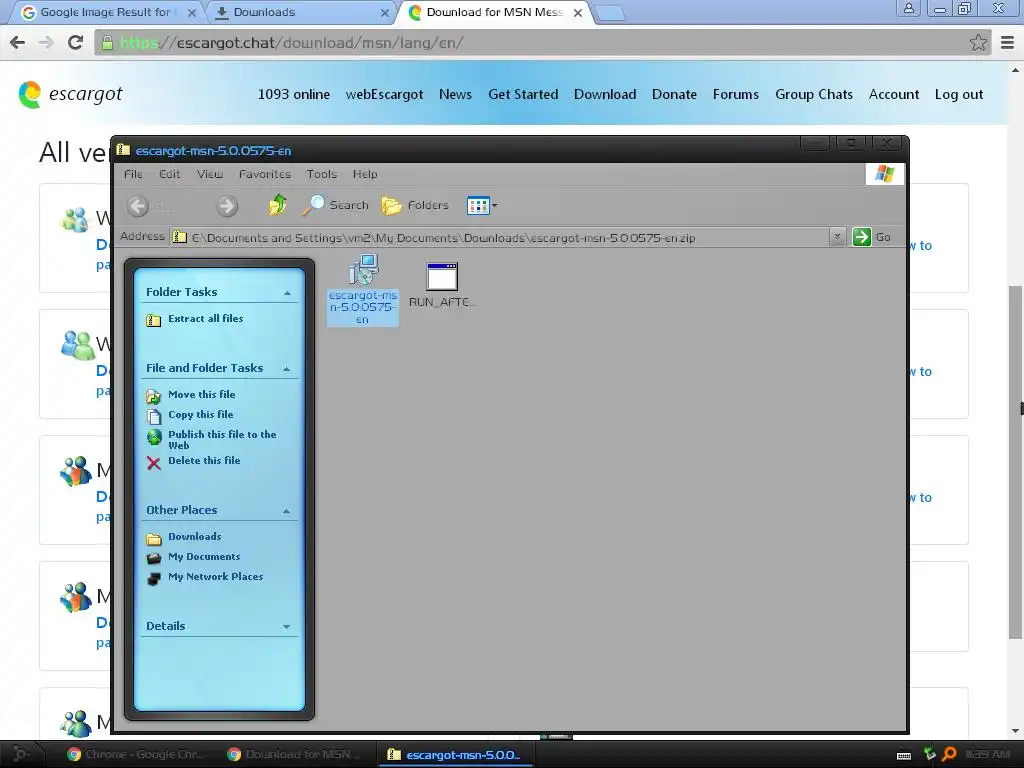Reload the escargot page
Screen dimensions: 1024x768
pyautogui.click(x=76, y=43)
